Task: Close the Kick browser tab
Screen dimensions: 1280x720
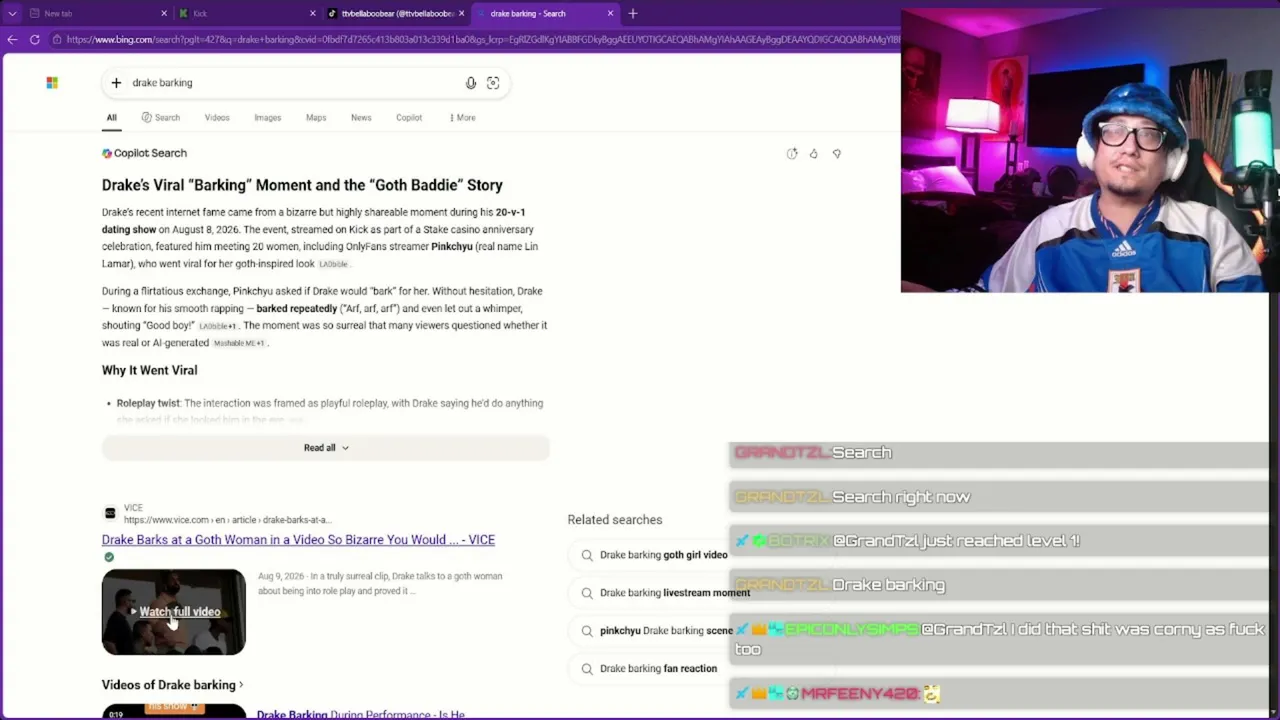Action: click(313, 14)
